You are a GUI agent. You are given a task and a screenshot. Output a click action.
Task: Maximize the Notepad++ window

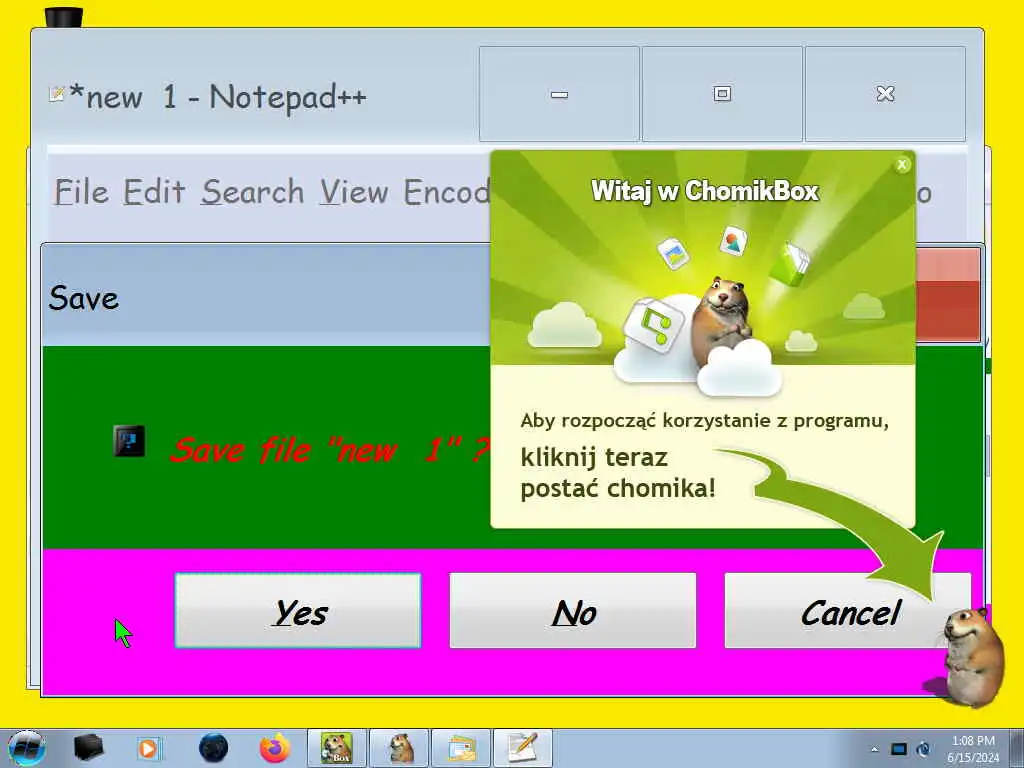coord(722,94)
